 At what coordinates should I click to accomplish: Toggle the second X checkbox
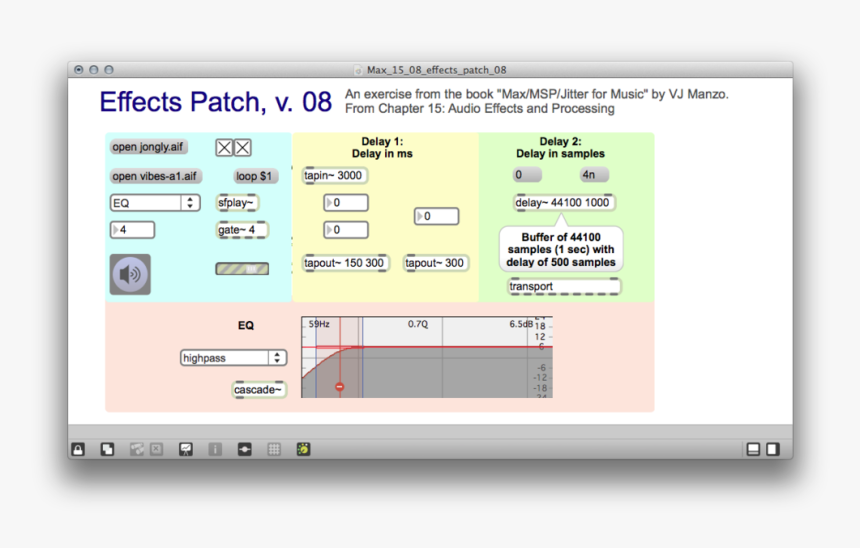[x=242, y=148]
